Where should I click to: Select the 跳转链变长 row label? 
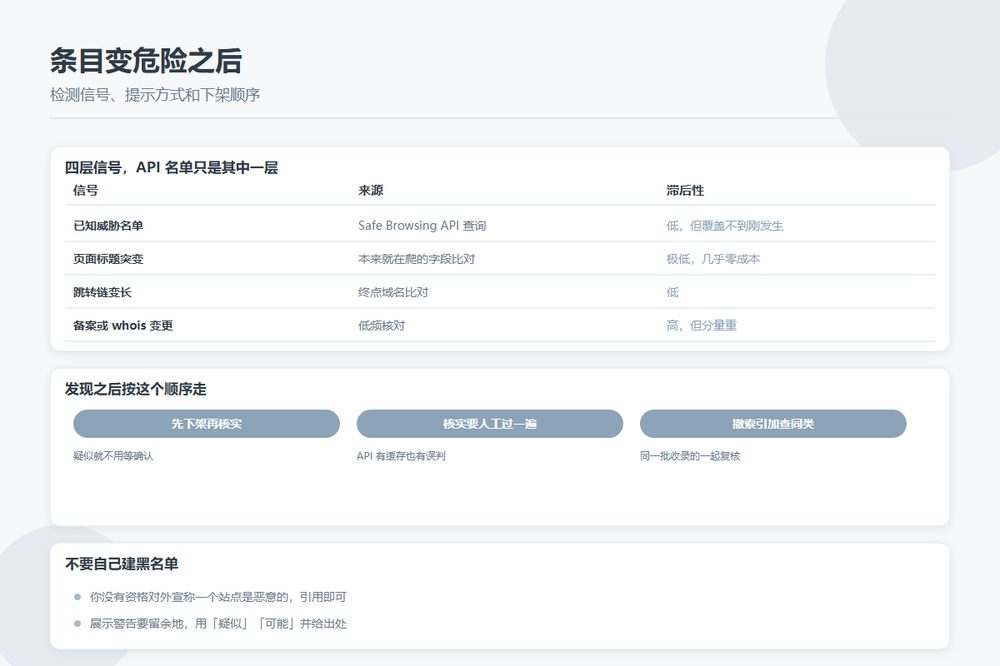(x=102, y=292)
